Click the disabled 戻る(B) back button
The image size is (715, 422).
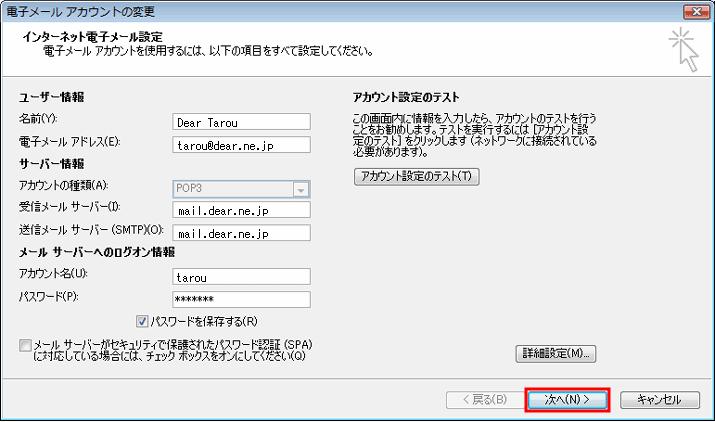tap(484, 400)
